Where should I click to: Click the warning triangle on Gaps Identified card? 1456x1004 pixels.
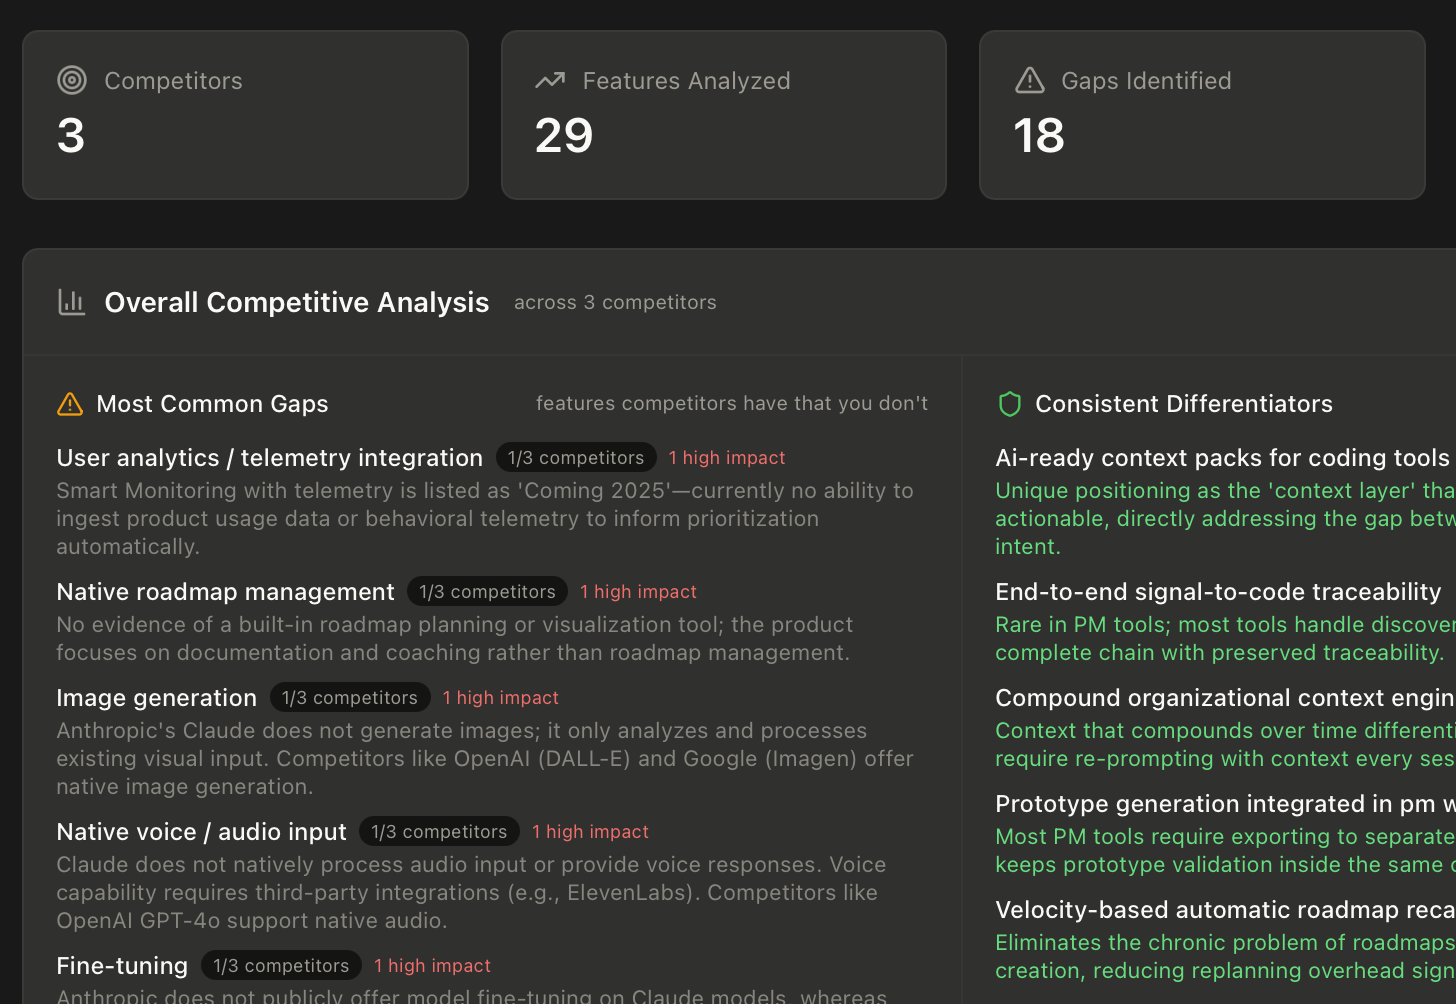click(1028, 80)
